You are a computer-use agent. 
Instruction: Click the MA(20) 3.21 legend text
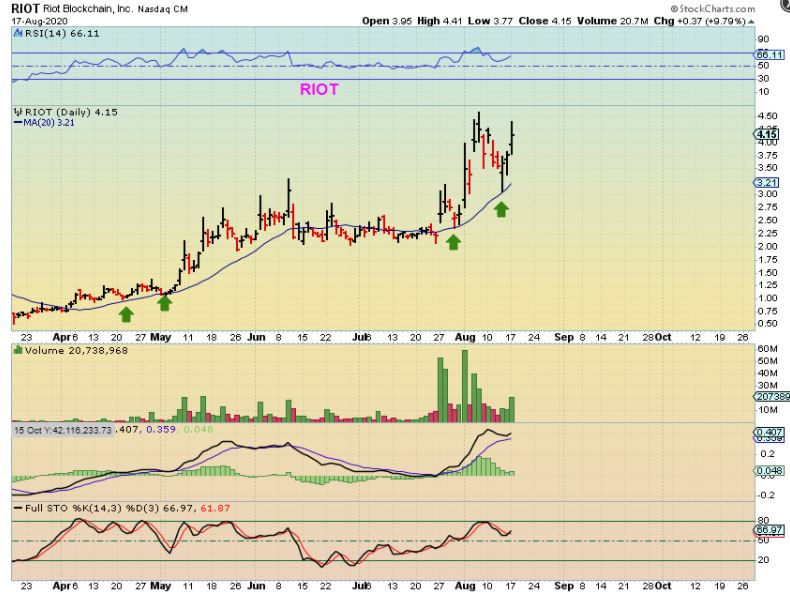click(x=49, y=122)
